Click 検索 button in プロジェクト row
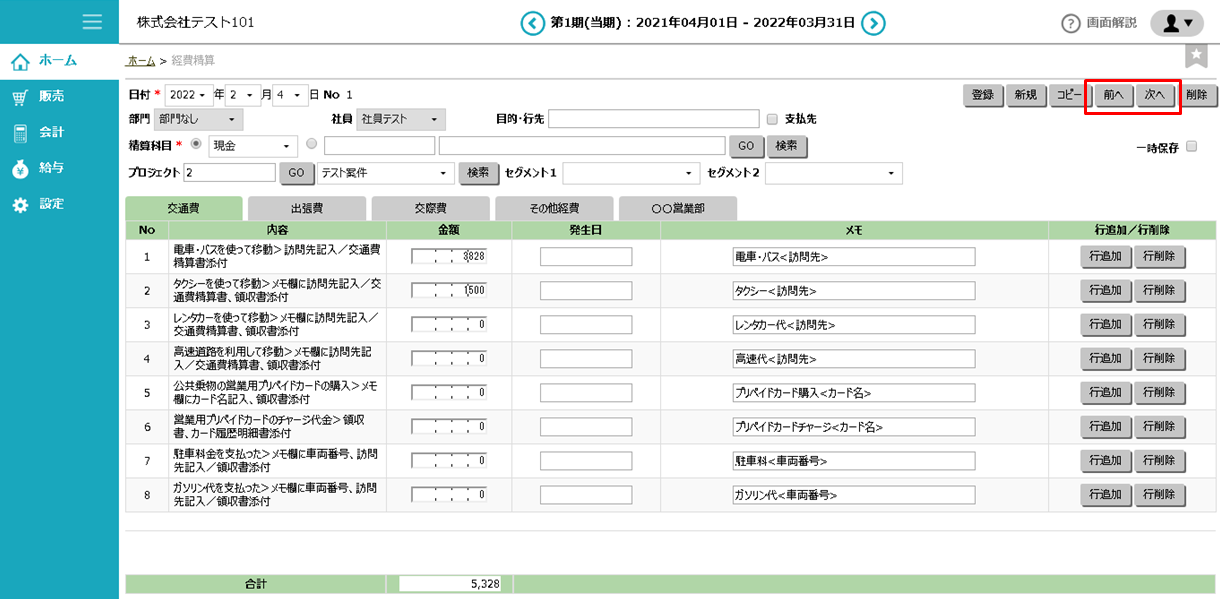The width and height of the screenshot is (1220, 599). click(x=478, y=173)
